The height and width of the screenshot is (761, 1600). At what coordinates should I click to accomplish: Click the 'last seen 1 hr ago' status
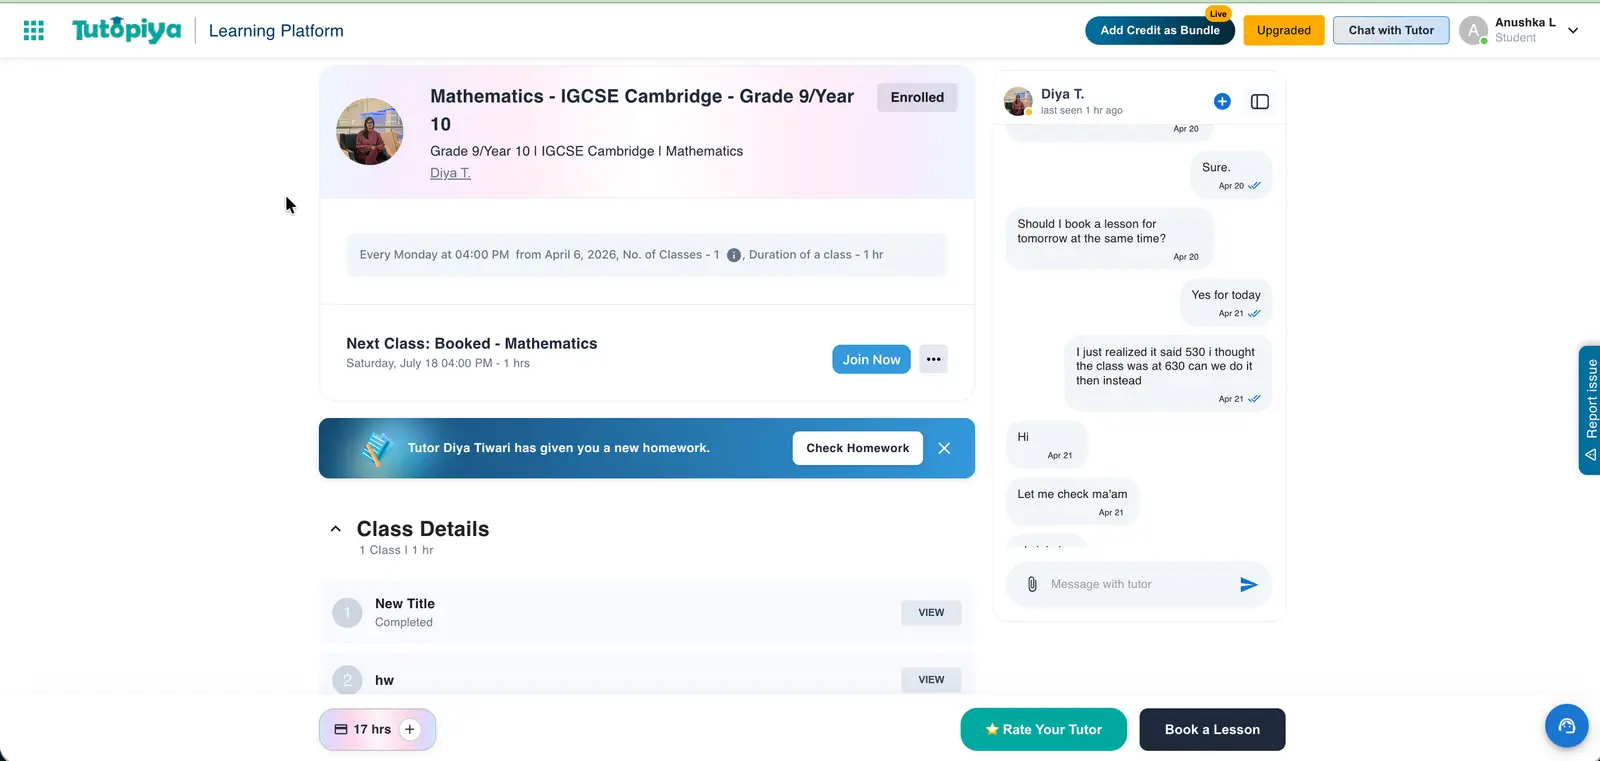[x=1081, y=110]
